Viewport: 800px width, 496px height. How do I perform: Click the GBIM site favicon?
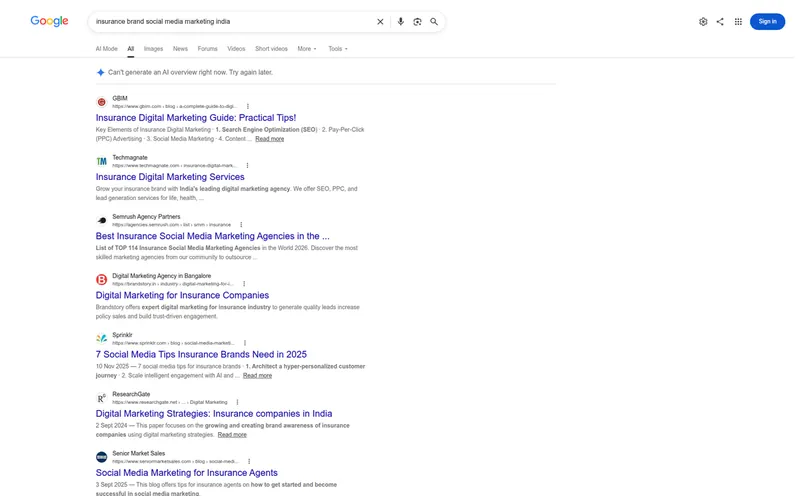point(102,102)
